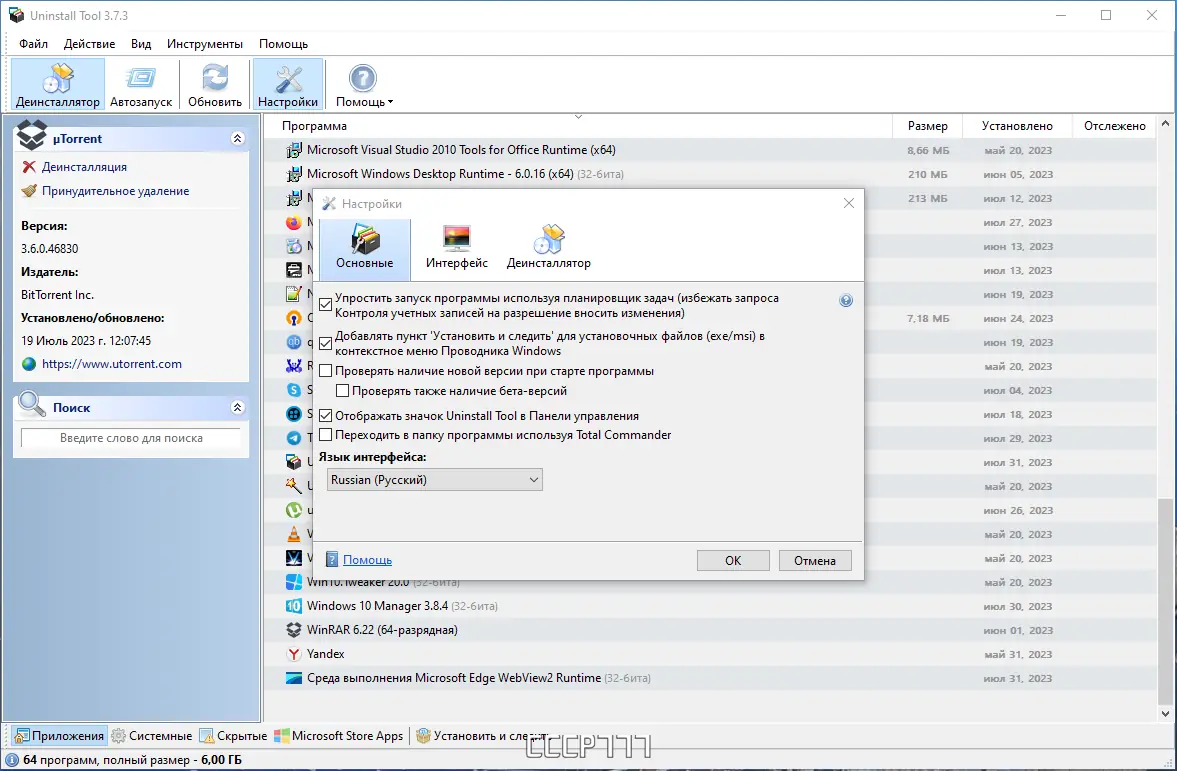Select the Скрытые bottom tab
Image resolution: width=1177 pixels, height=771 pixels.
[x=233, y=736]
